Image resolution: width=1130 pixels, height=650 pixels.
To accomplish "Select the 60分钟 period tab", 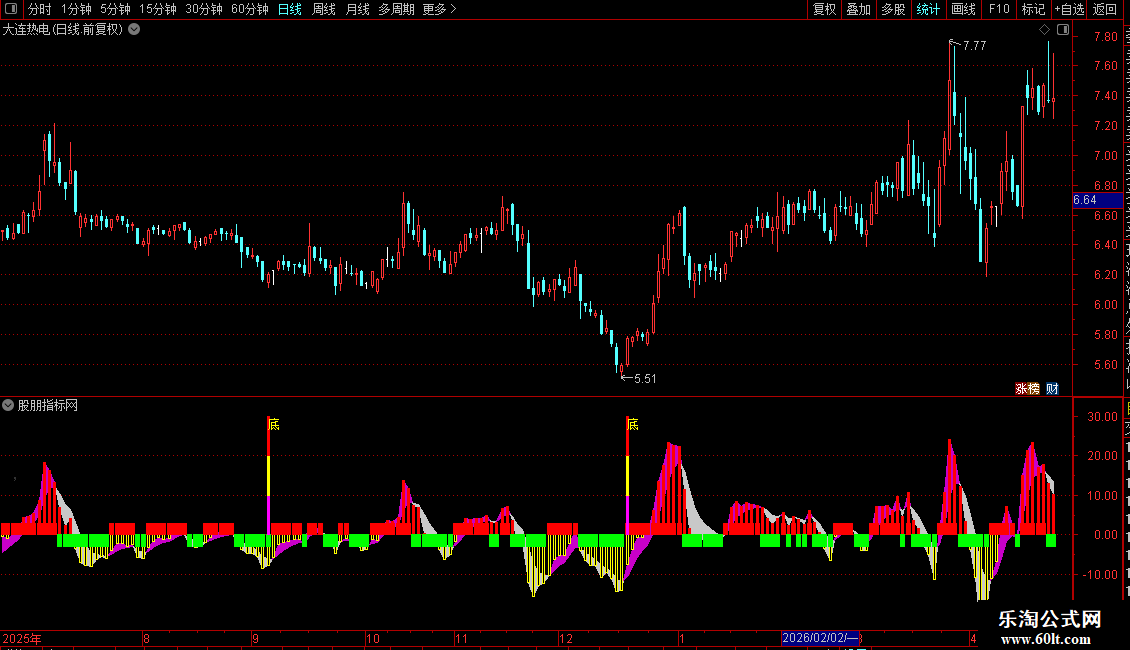I will 249,9.
